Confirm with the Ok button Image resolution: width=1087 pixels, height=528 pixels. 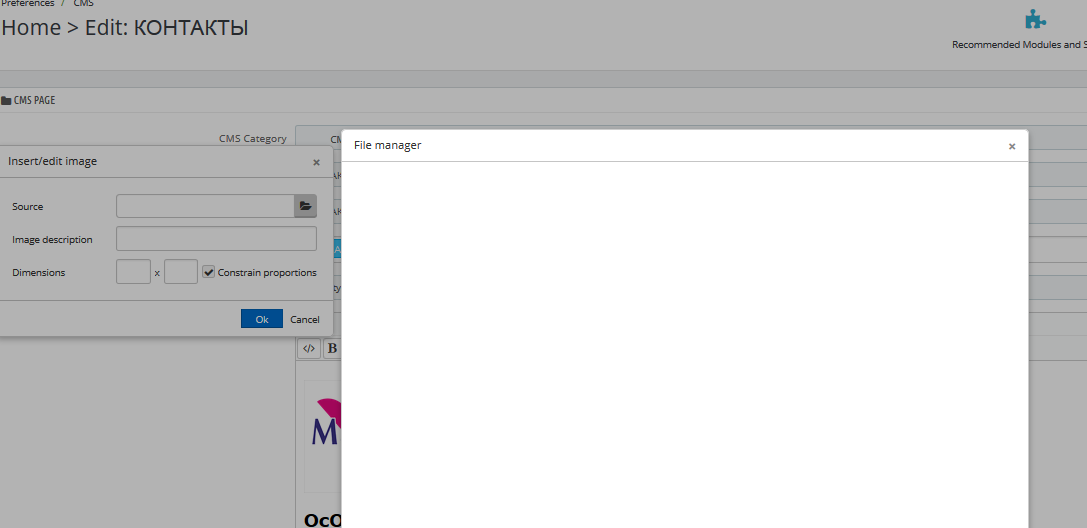point(262,319)
